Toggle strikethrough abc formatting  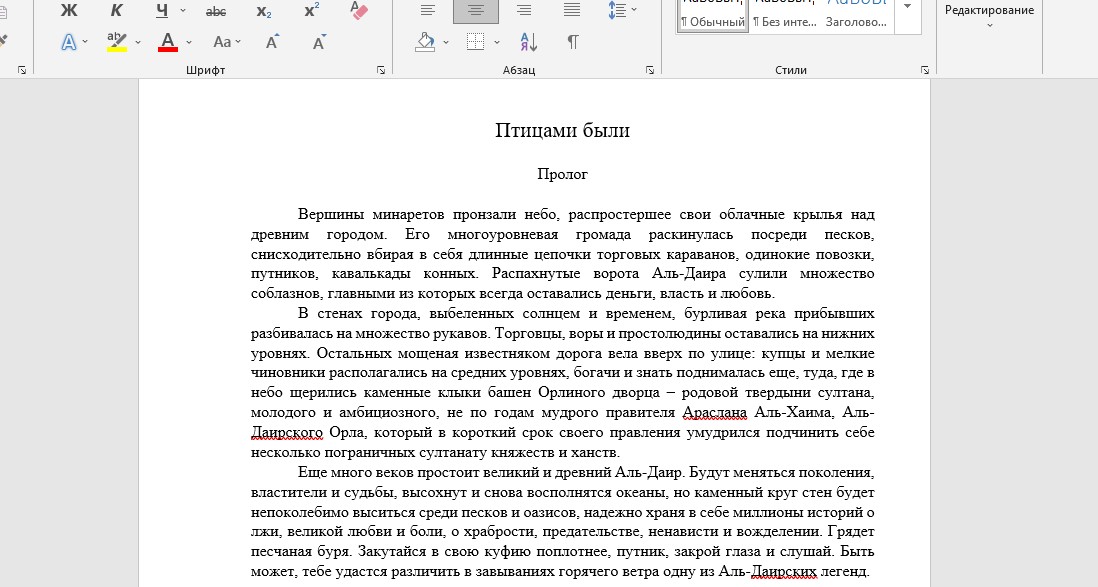(216, 11)
